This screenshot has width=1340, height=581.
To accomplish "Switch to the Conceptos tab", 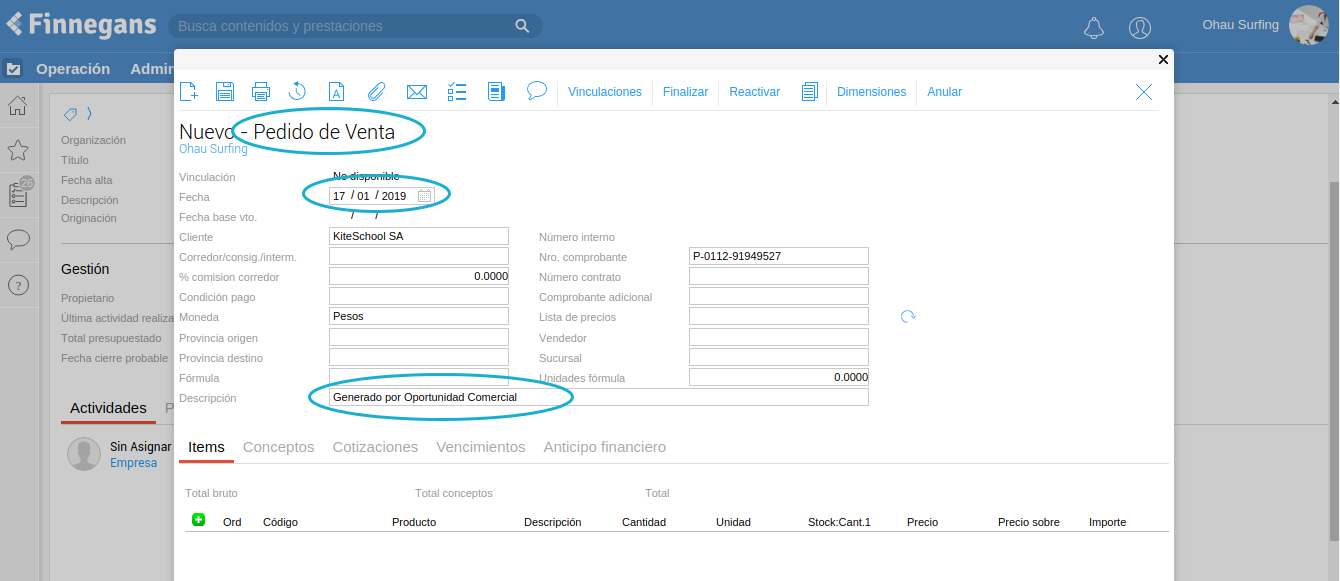I will (x=278, y=447).
